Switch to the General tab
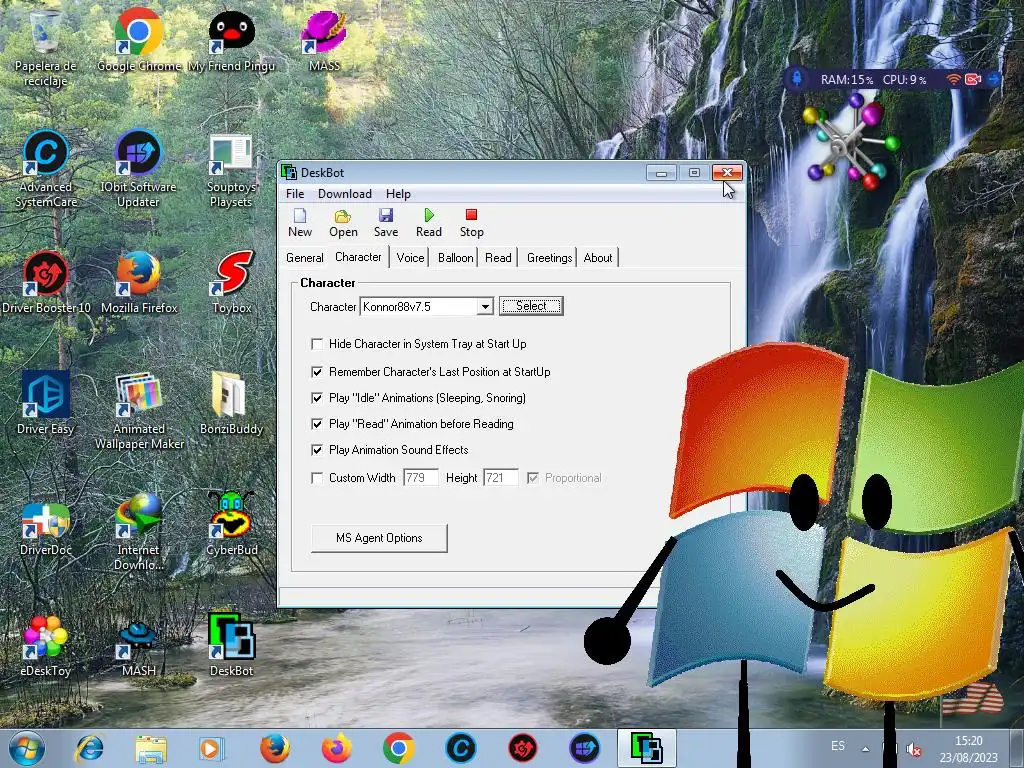 (x=304, y=258)
